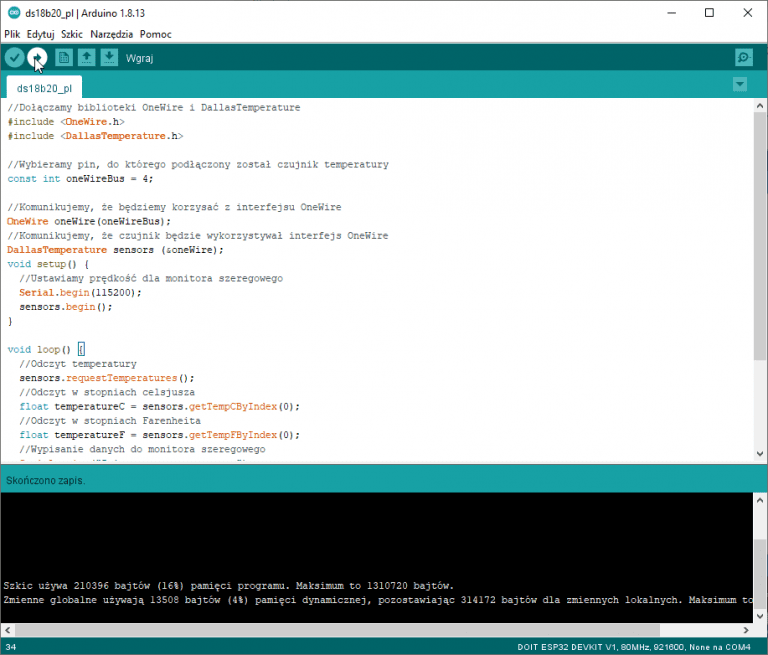
Task: Click the Upload (Wgraj) arrow icon
Action: coord(37,58)
